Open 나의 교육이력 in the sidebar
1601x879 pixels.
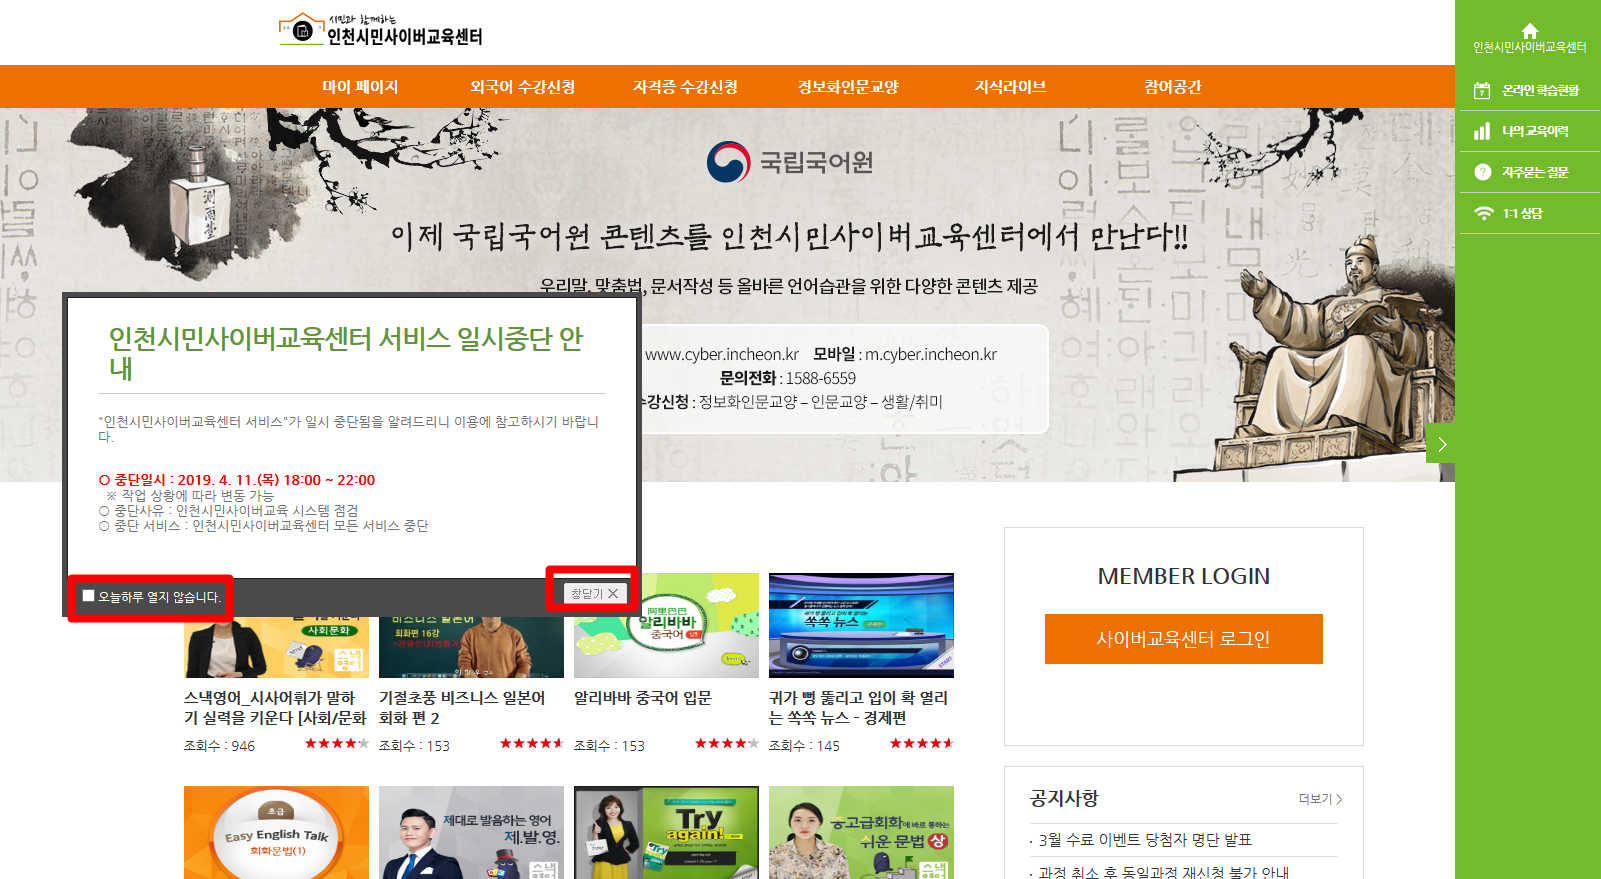[1529, 131]
